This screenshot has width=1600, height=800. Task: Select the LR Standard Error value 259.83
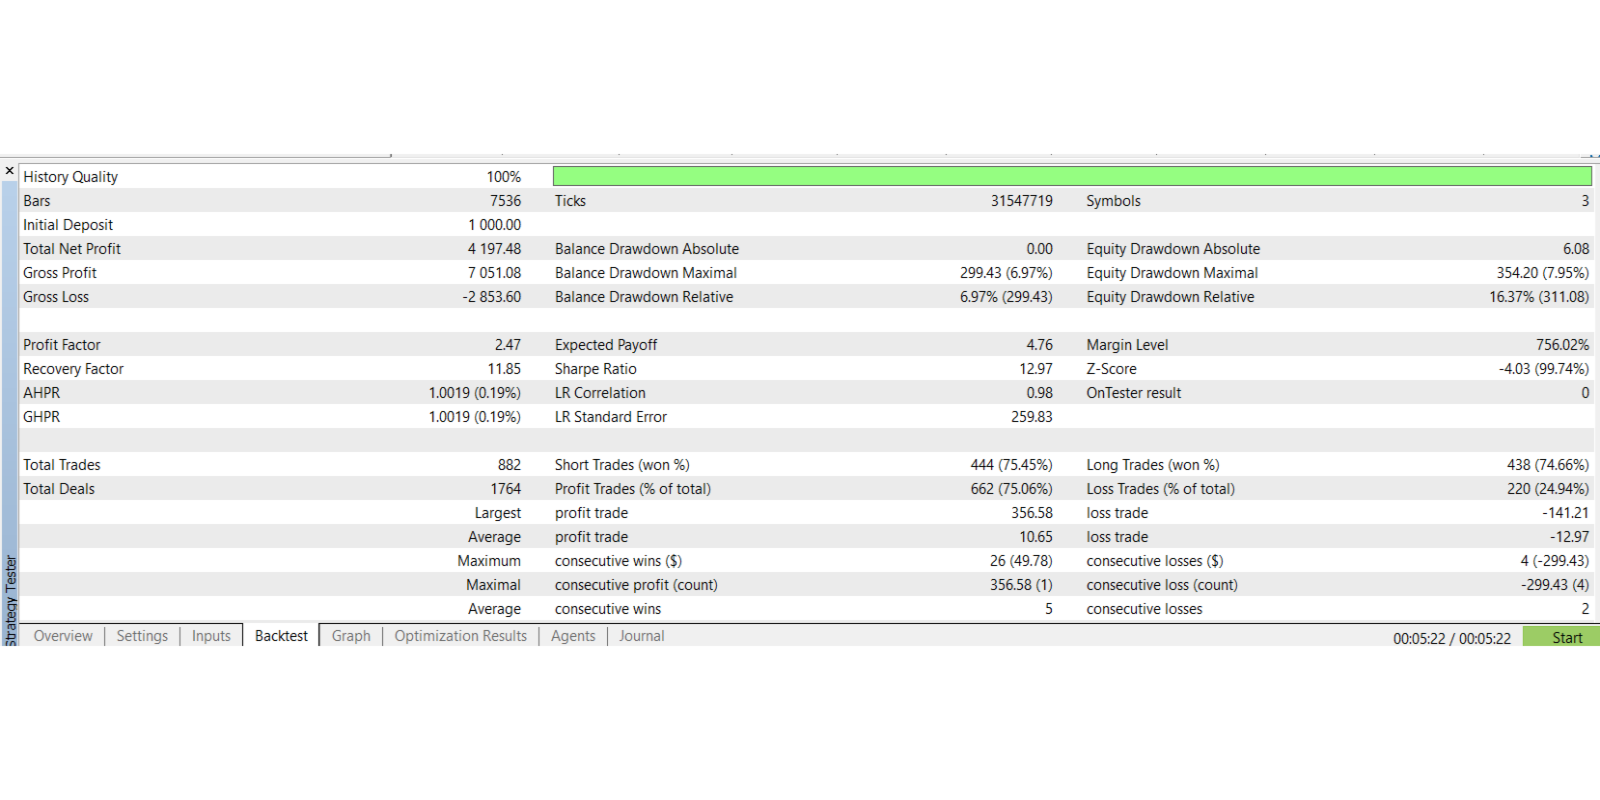point(1032,417)
